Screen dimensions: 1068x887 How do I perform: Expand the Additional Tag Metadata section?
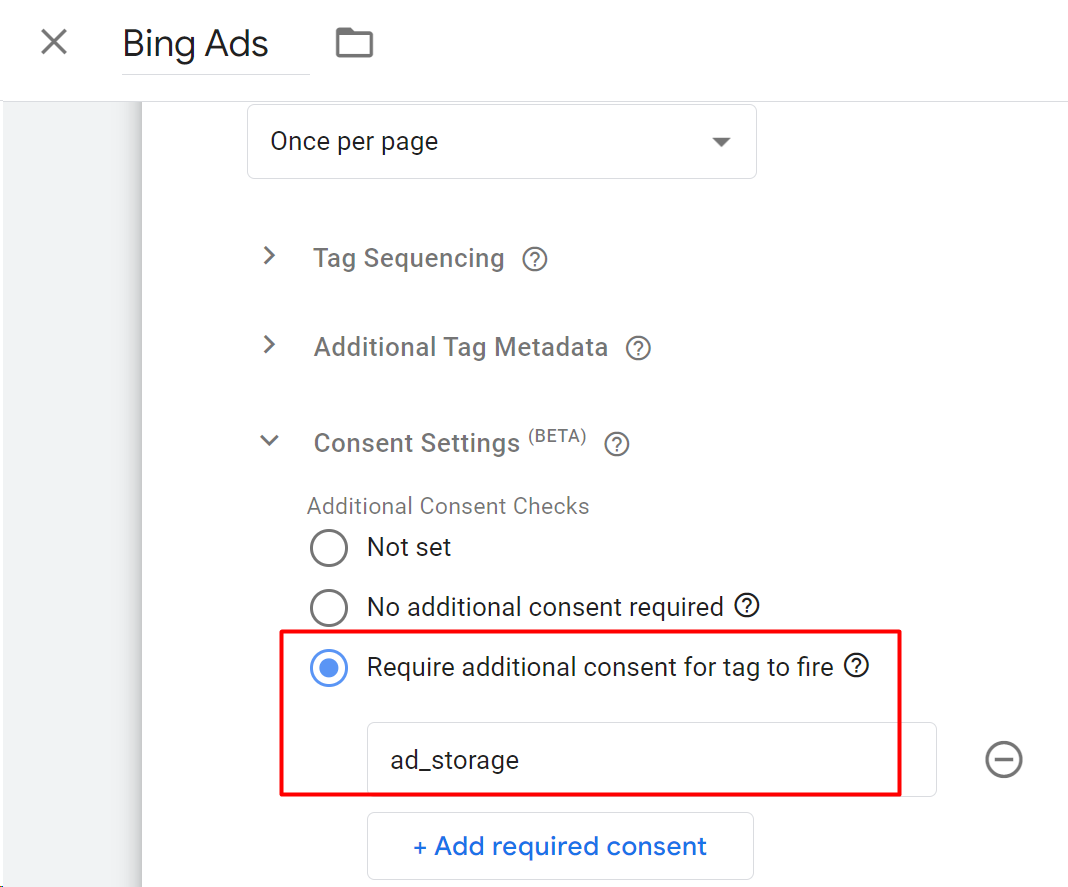(x=269, y=346)
